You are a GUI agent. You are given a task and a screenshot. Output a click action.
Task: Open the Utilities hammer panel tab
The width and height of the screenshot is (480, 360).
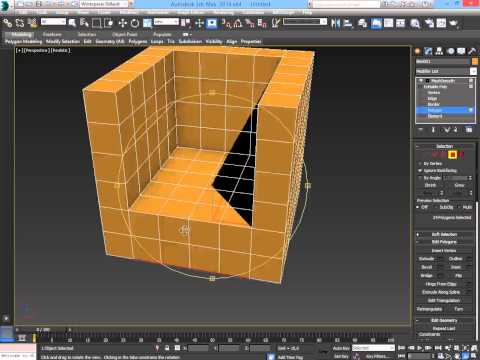[472, 51]
